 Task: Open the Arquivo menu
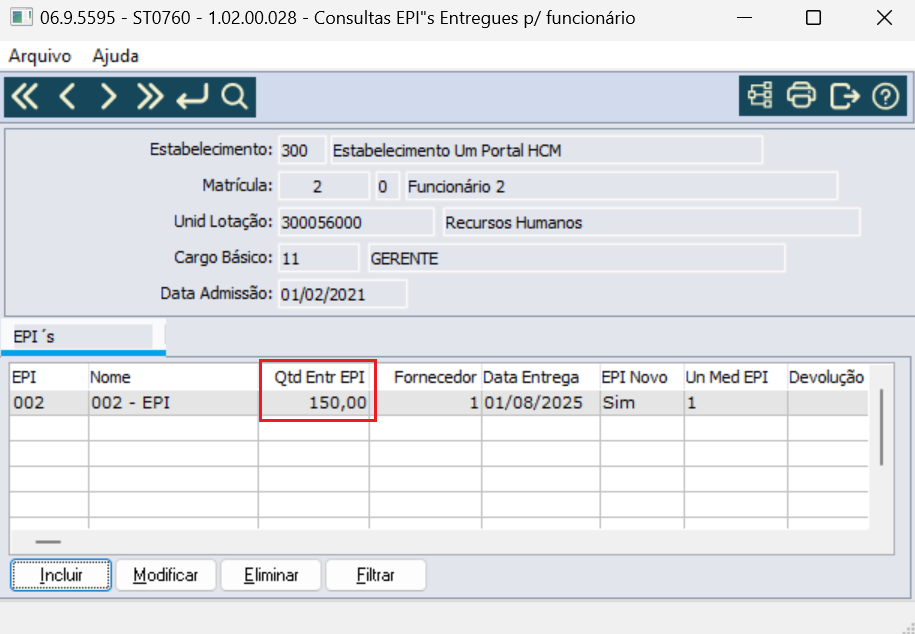coord(40,56)
